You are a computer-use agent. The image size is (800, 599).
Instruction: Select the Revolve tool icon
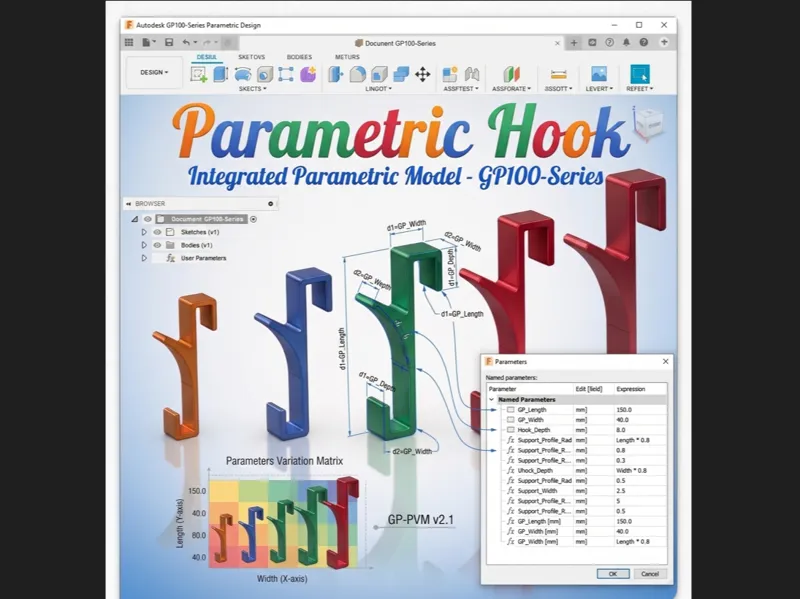coord(243,74)
